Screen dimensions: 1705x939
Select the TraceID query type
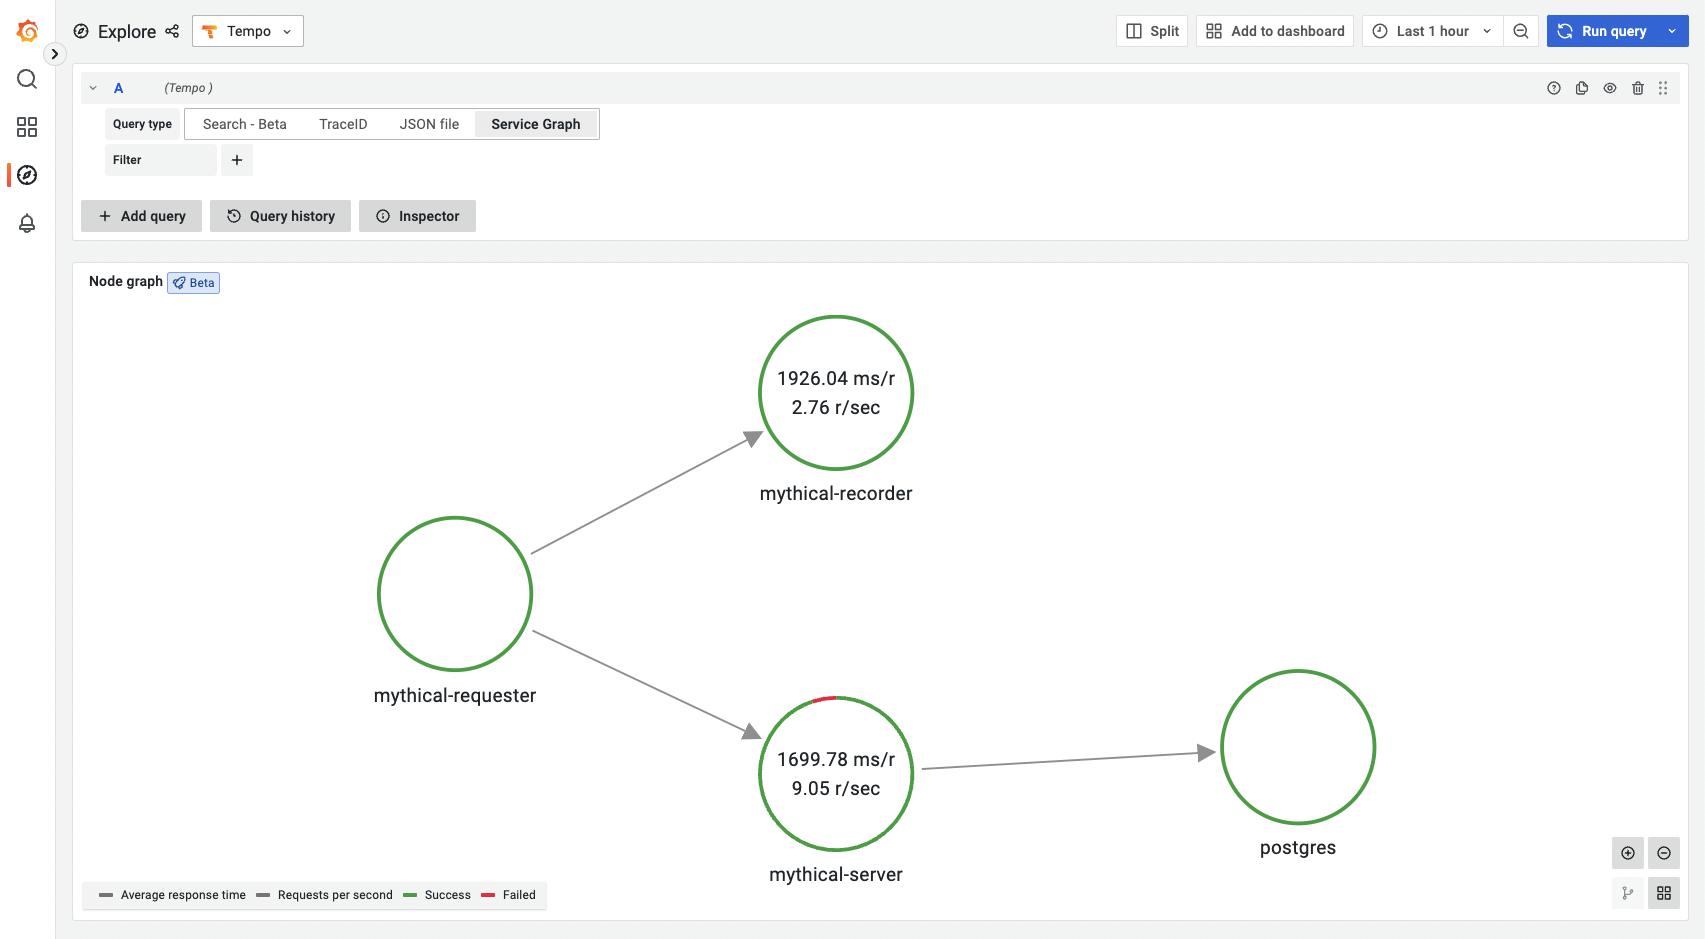[343, 123]
